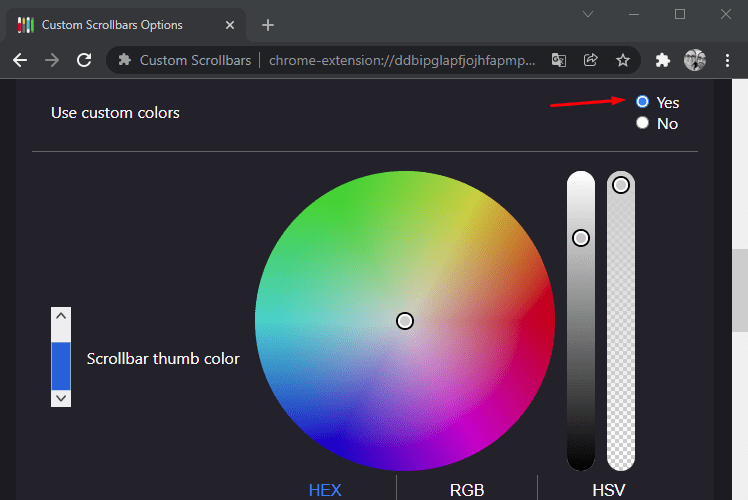Click the preview scrollbar down arrow
Image resolution: width=748 pixels, height=500 pixels.
[61, 398]
